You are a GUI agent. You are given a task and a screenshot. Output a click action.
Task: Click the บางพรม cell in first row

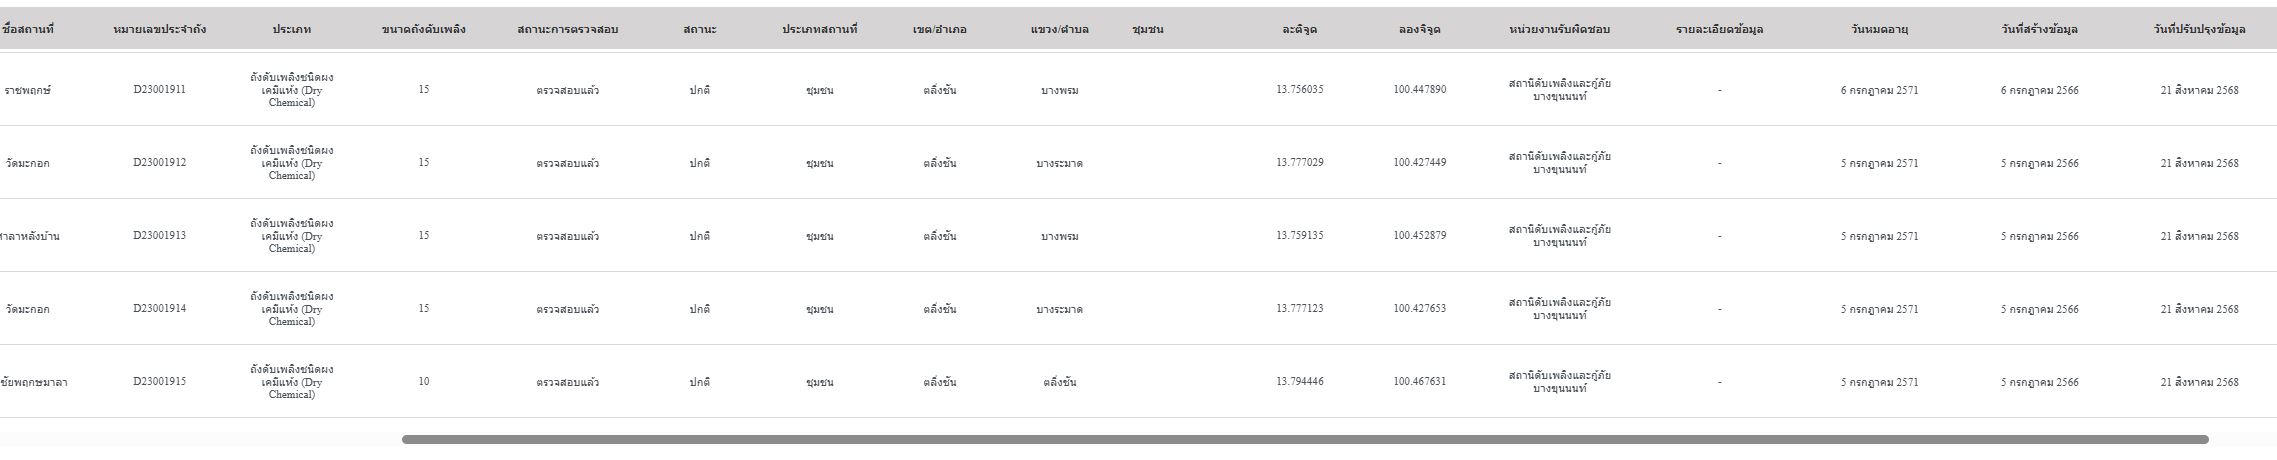[1060, 90]
